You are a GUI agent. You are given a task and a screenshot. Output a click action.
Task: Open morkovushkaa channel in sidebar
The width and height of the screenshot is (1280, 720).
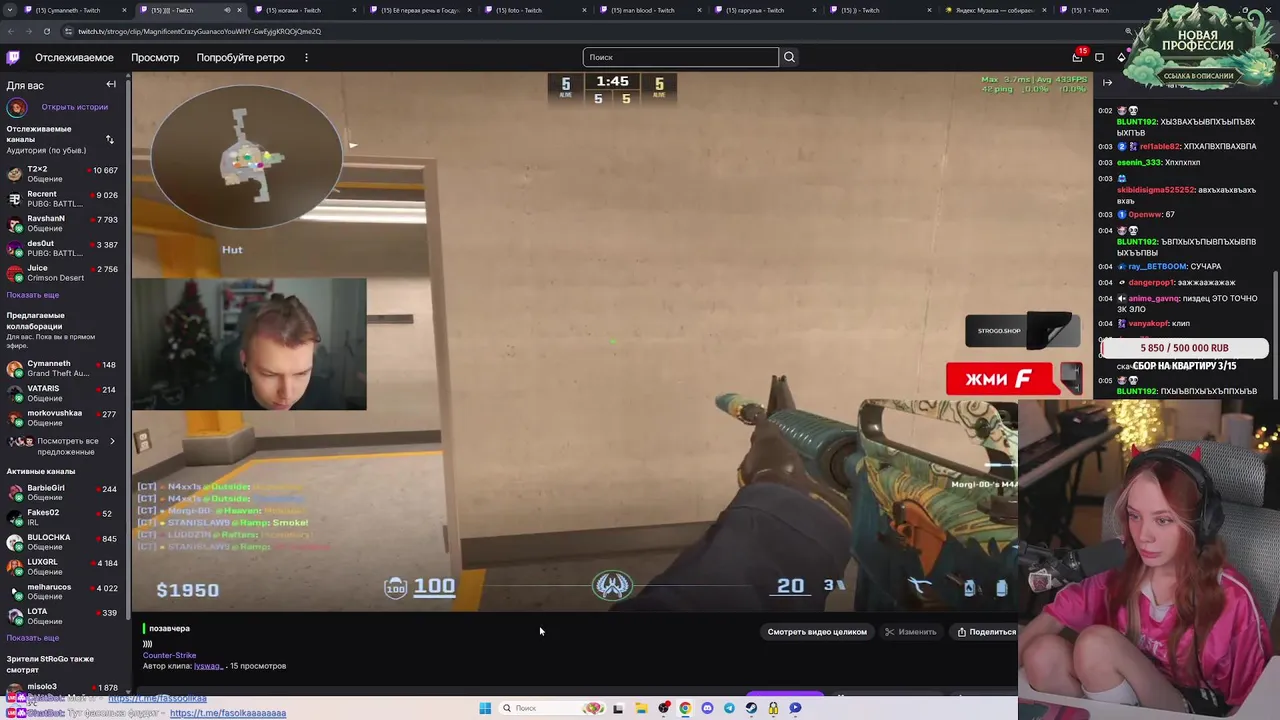tap(63, 417)
